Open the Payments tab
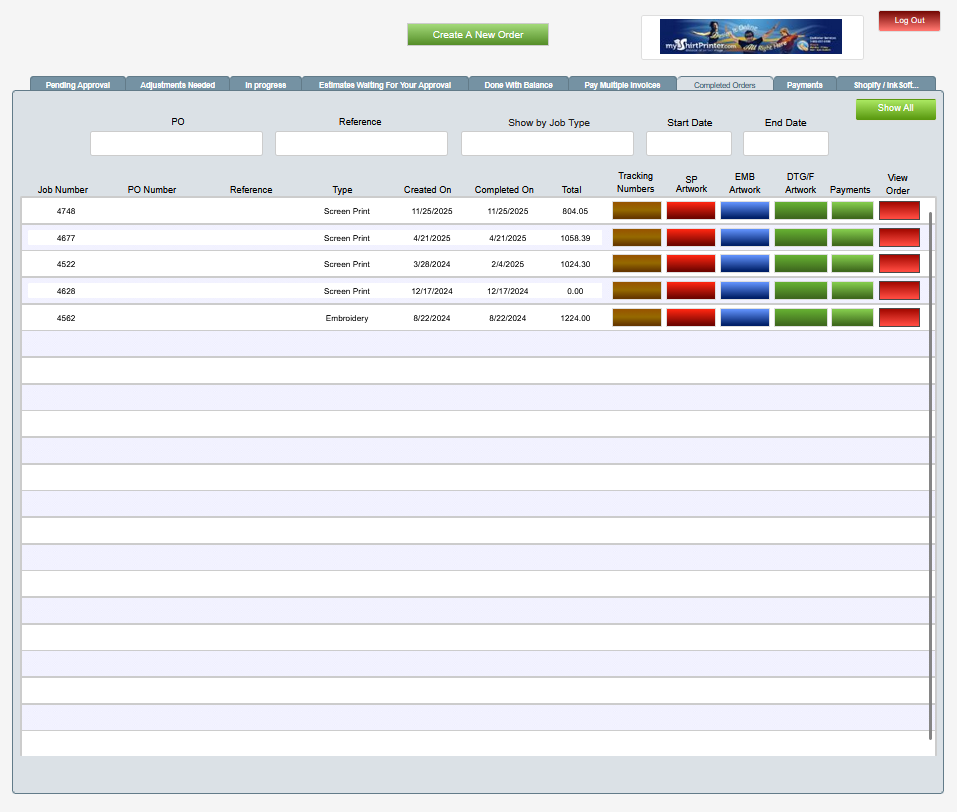957x812 pixels. [x=804, y=84]
